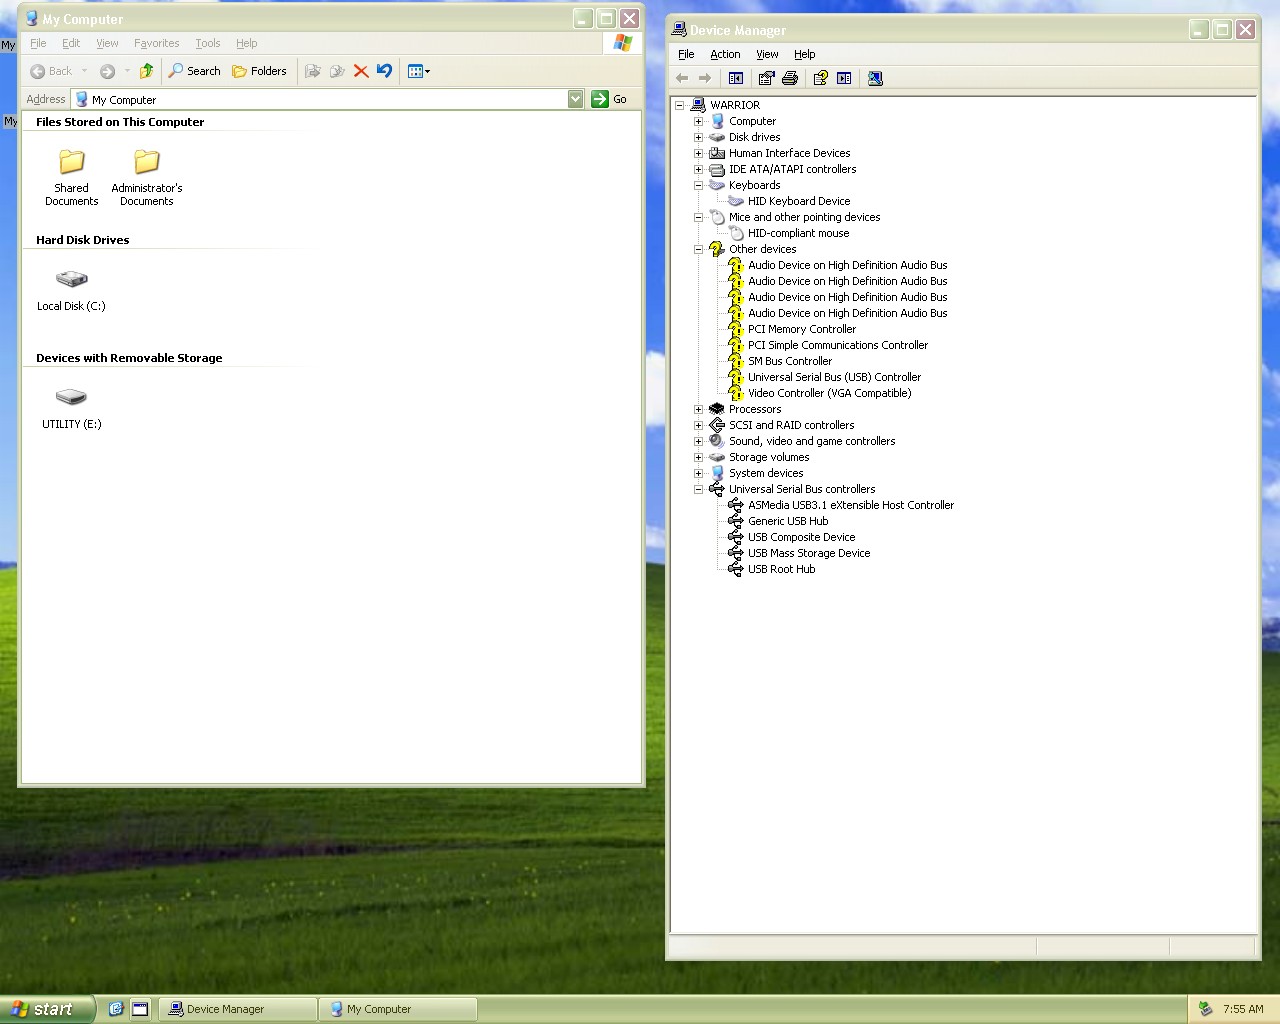Collapse the WARRIOR root node
Screen dimensions: 1280x1024
(680, 105)
